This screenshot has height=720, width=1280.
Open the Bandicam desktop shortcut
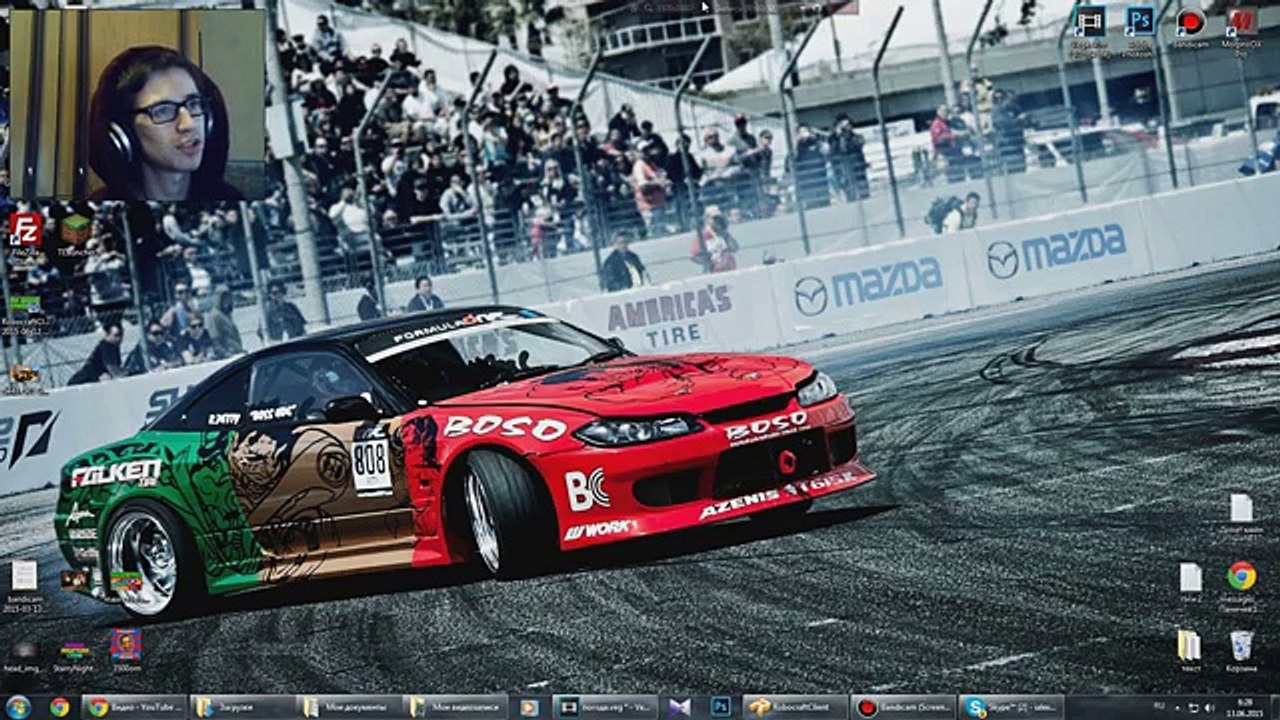1190,21
